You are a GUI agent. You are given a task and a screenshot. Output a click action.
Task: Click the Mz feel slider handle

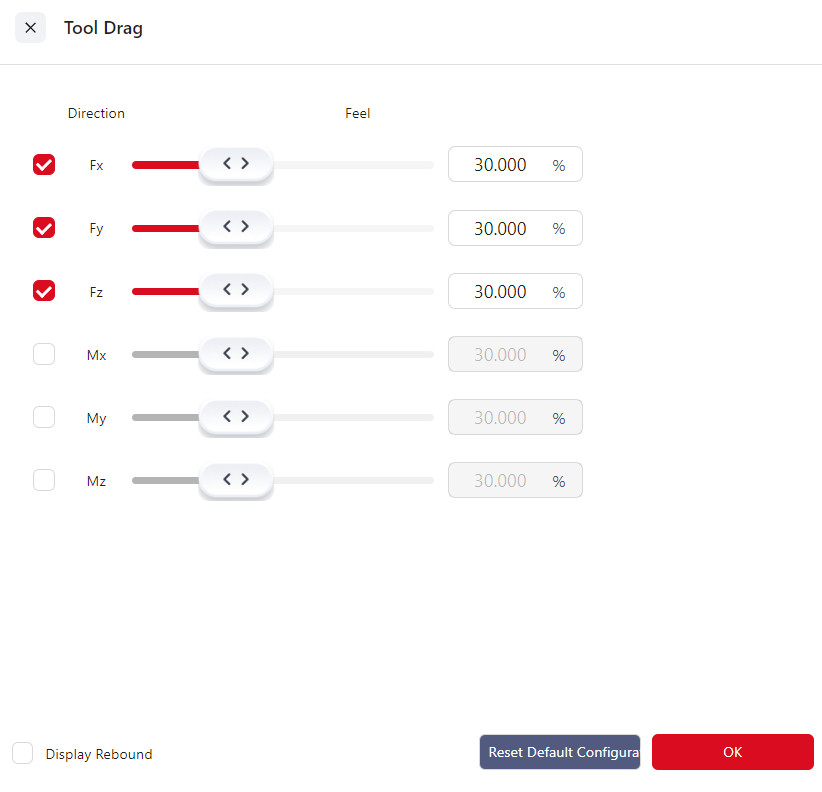(x=235, y=480)
